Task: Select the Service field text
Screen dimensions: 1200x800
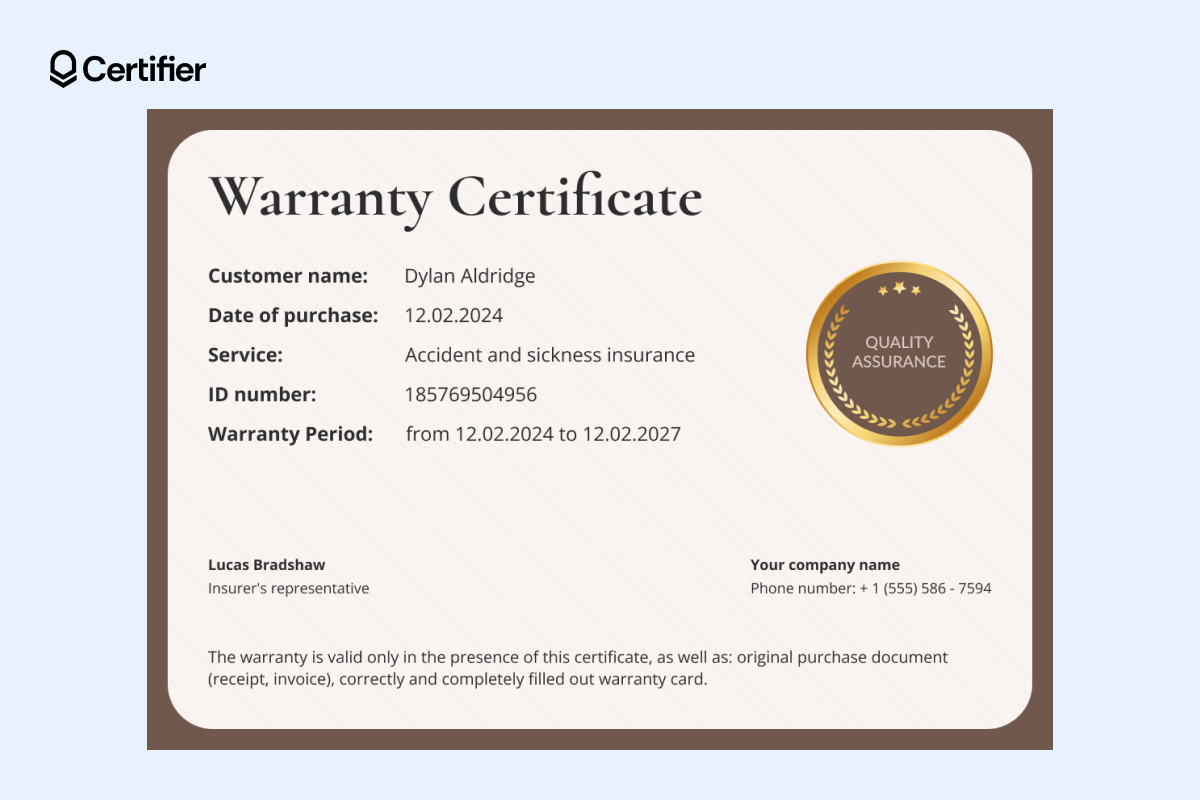Action: 549,355
